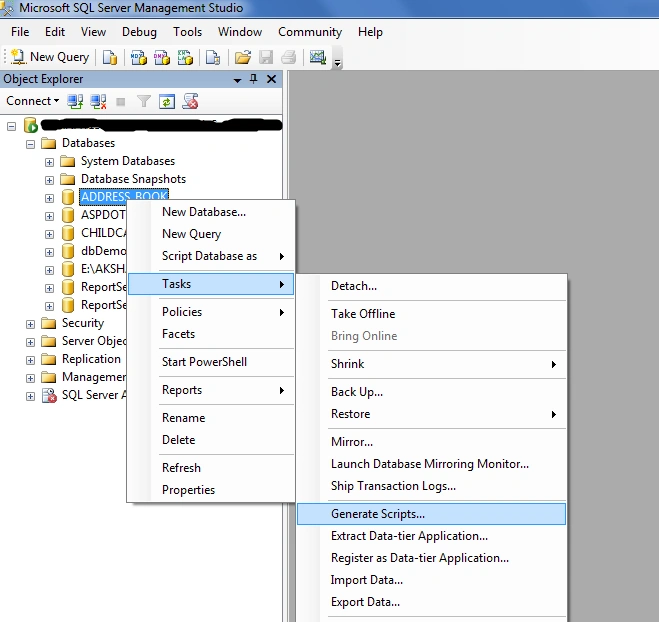Choose Rename from context menu
659x622 pixels.
[x=211, y=418]
